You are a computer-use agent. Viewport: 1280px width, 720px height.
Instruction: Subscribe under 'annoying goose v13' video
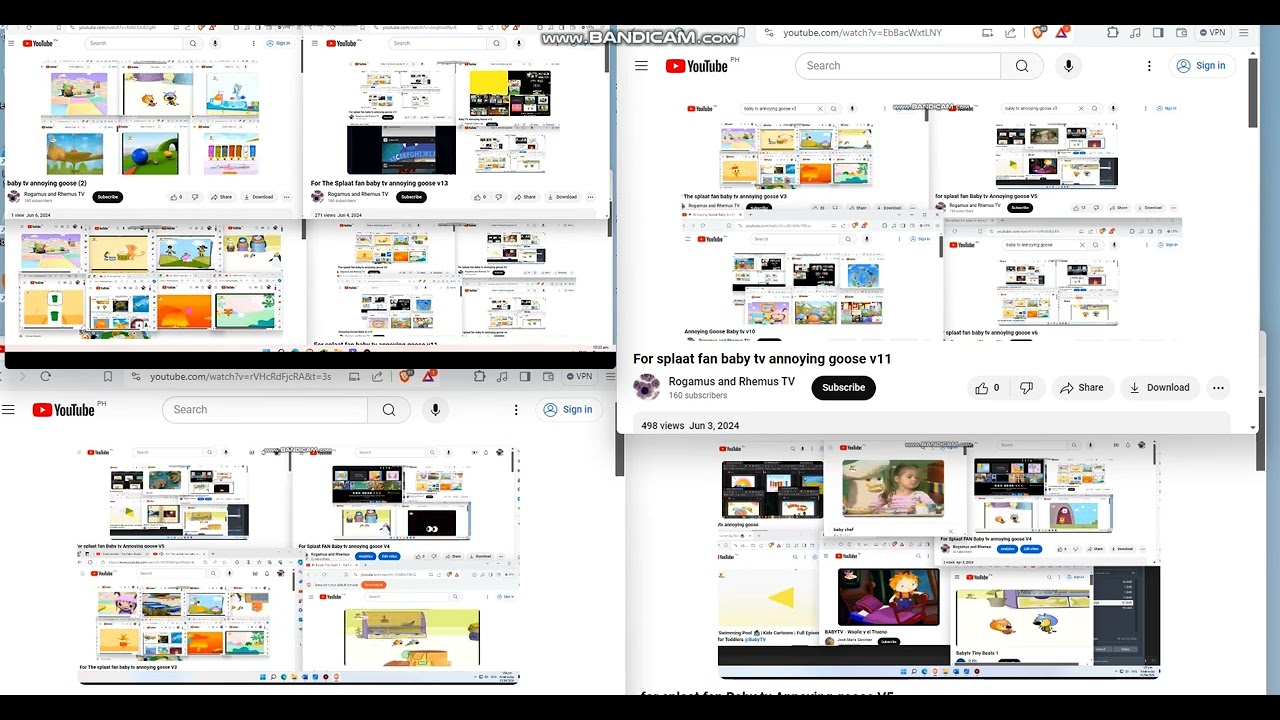(x=411, y=197)
